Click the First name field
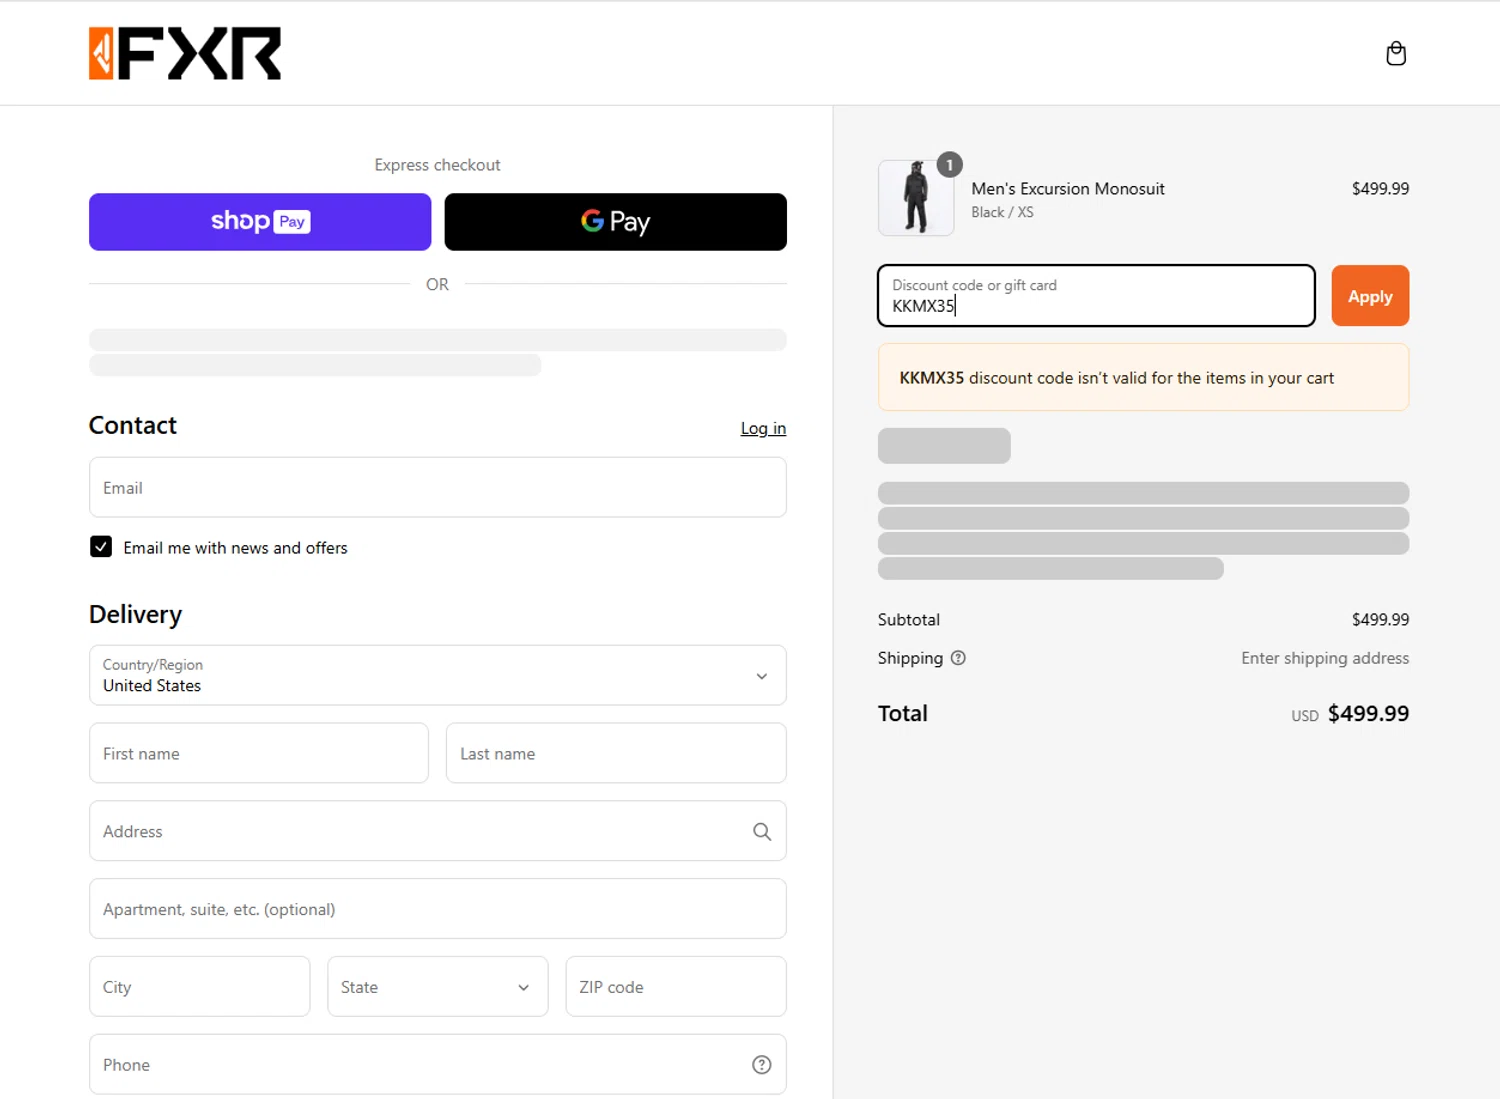 (259, 753)
